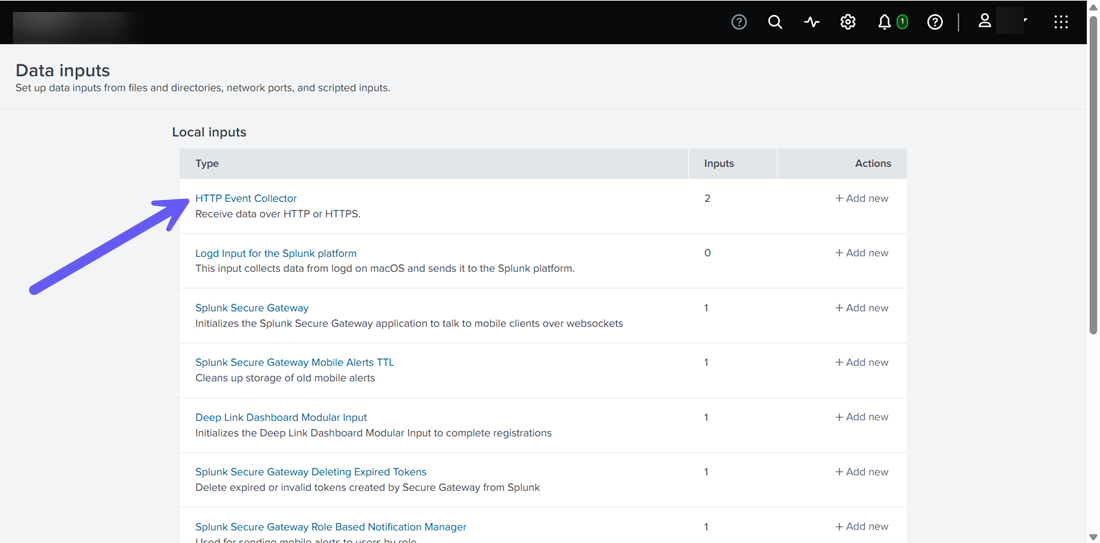The height and width of the screenshot is (543, 1100).
Task: Open the user account menu icon
Action: 985,20
